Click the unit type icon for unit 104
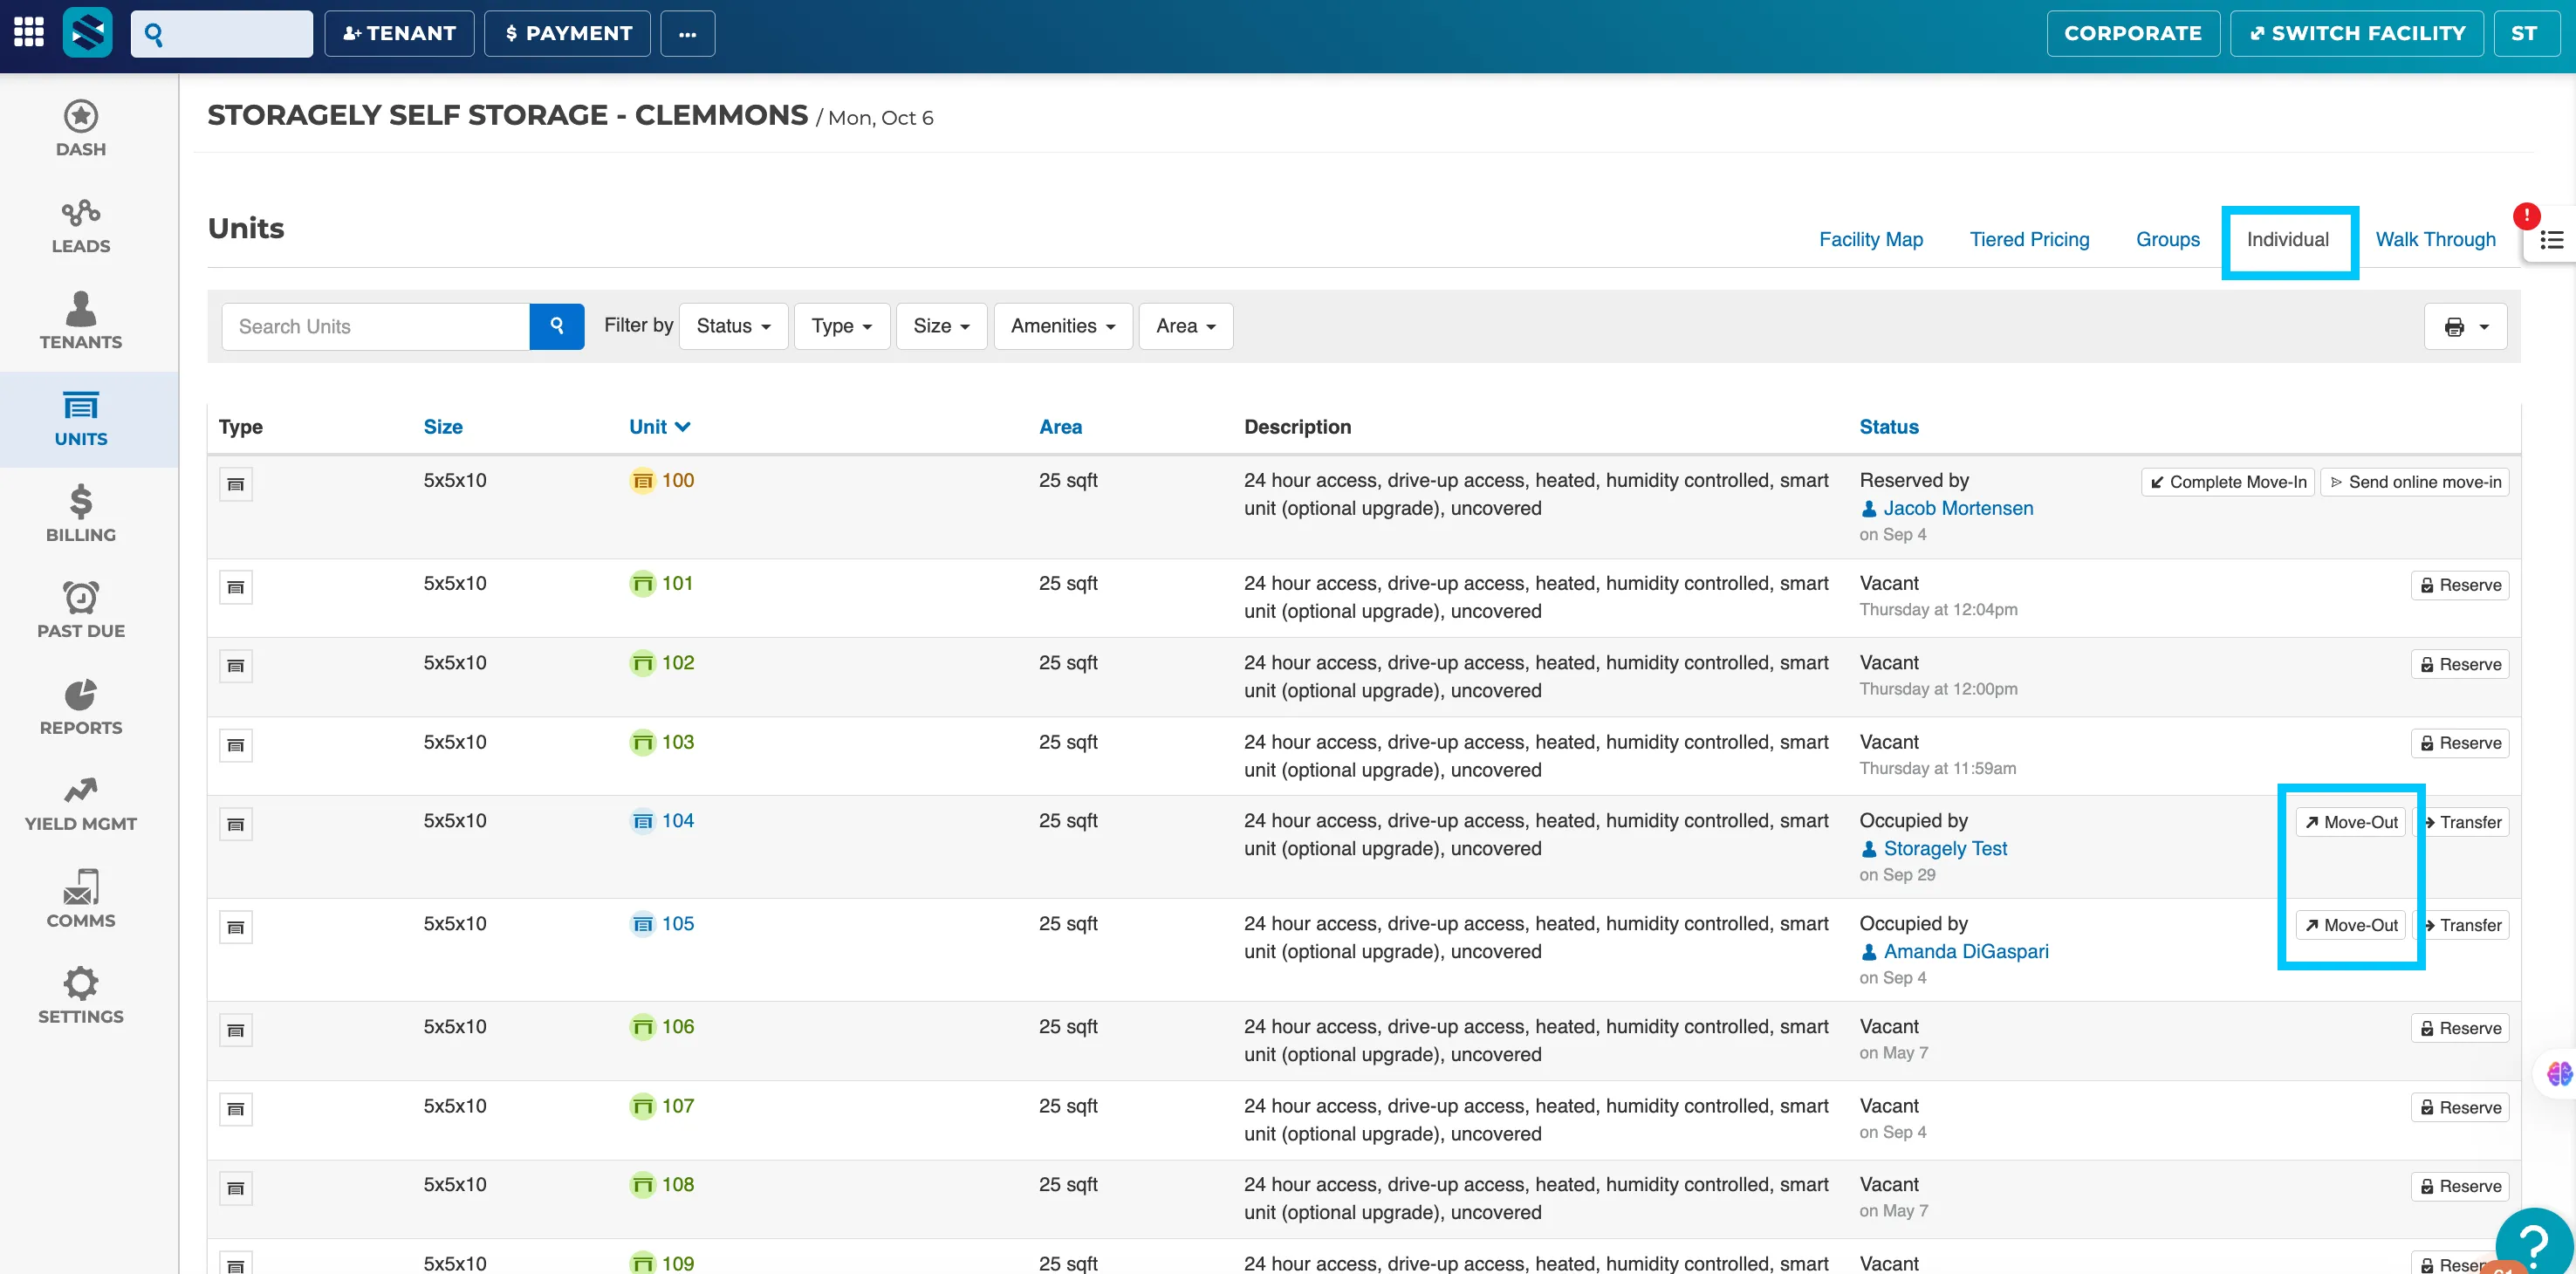2576x1274 pixels. click(236, 824)
